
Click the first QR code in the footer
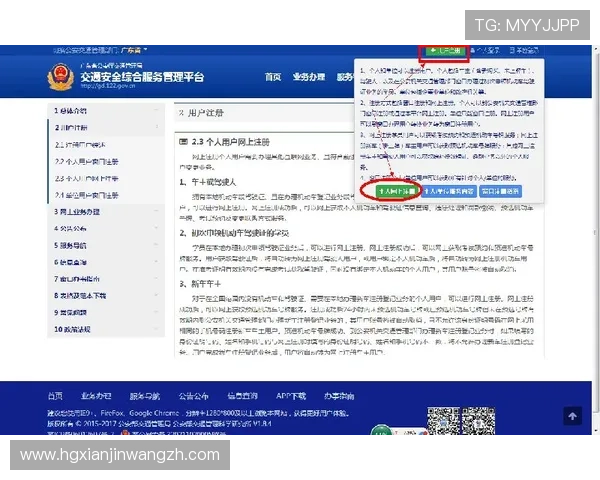[443, 421]
